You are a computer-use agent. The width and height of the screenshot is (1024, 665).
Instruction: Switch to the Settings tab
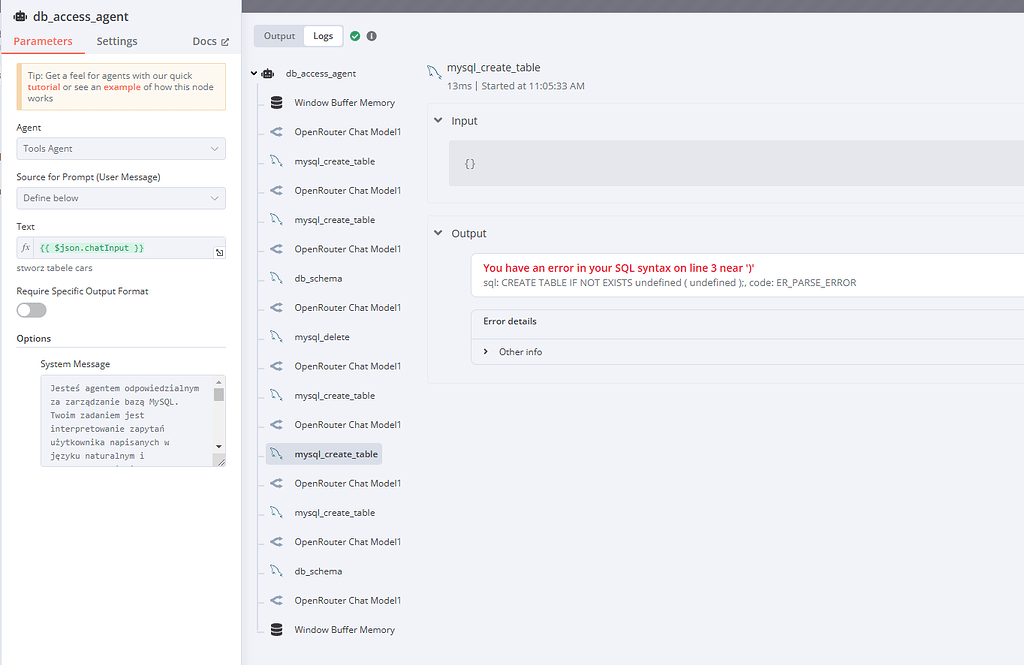[x=116, y=41]
